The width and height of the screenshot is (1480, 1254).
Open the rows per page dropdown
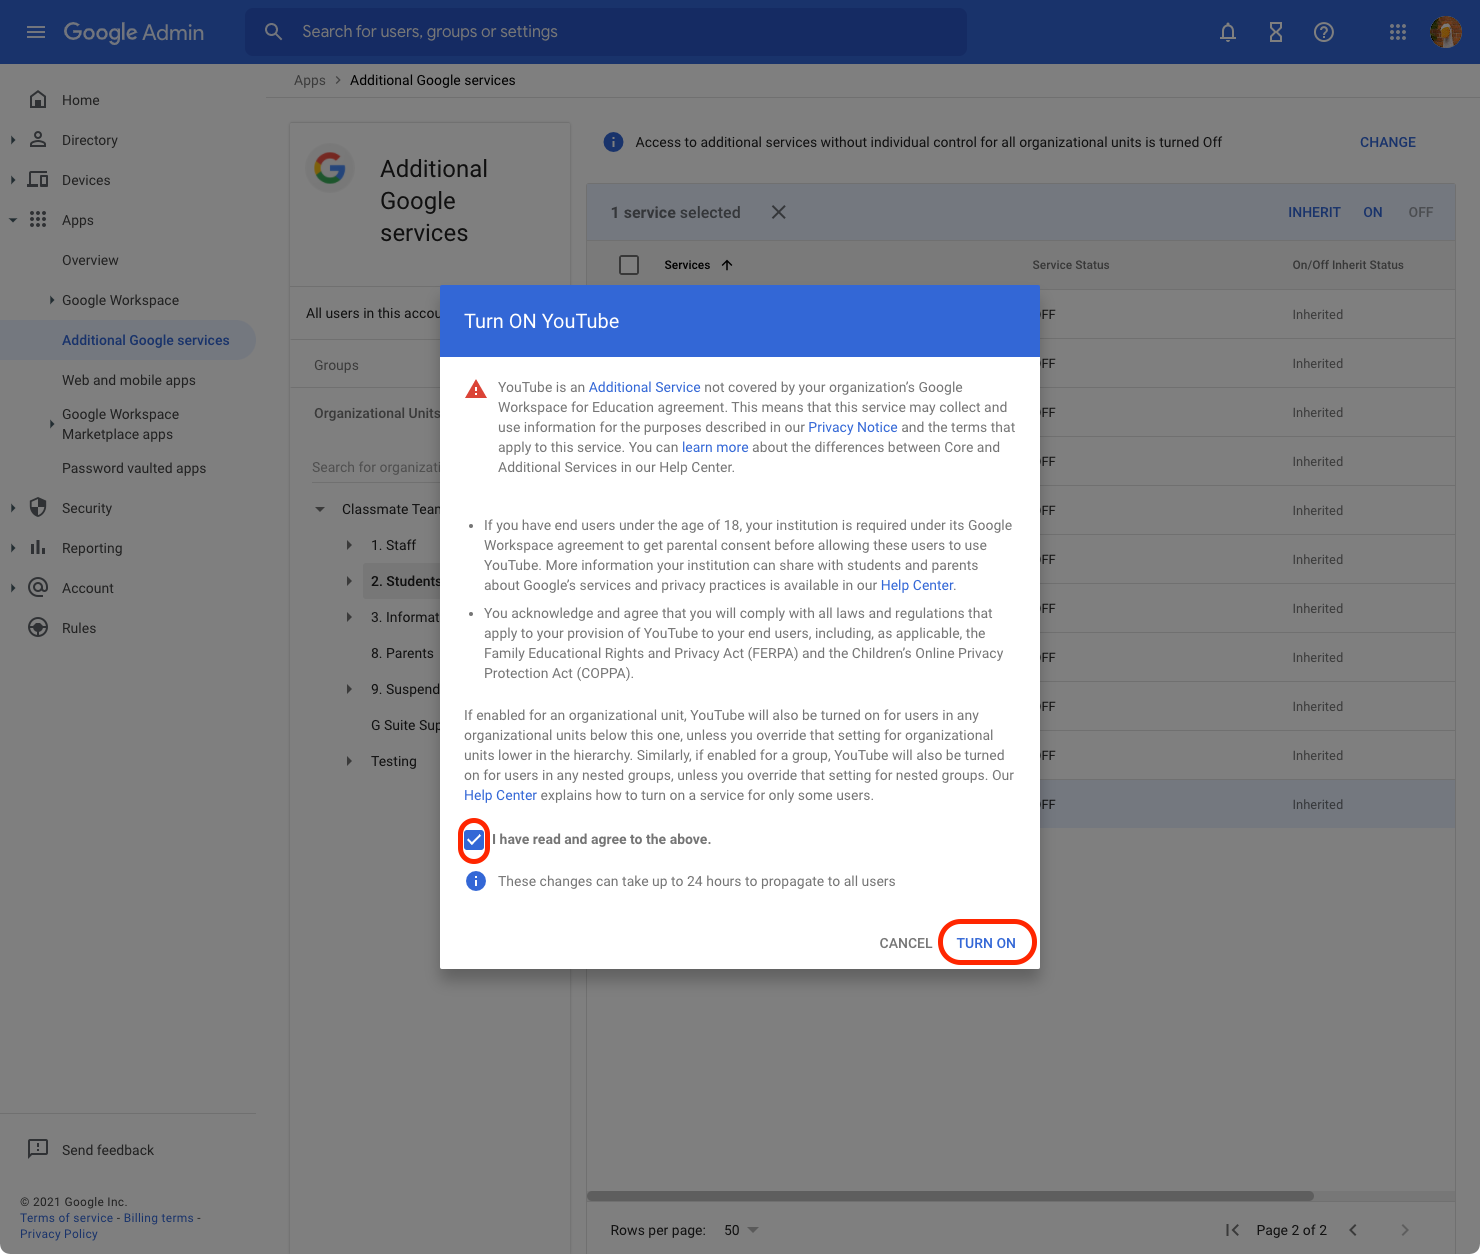(x=742, y=1230)
